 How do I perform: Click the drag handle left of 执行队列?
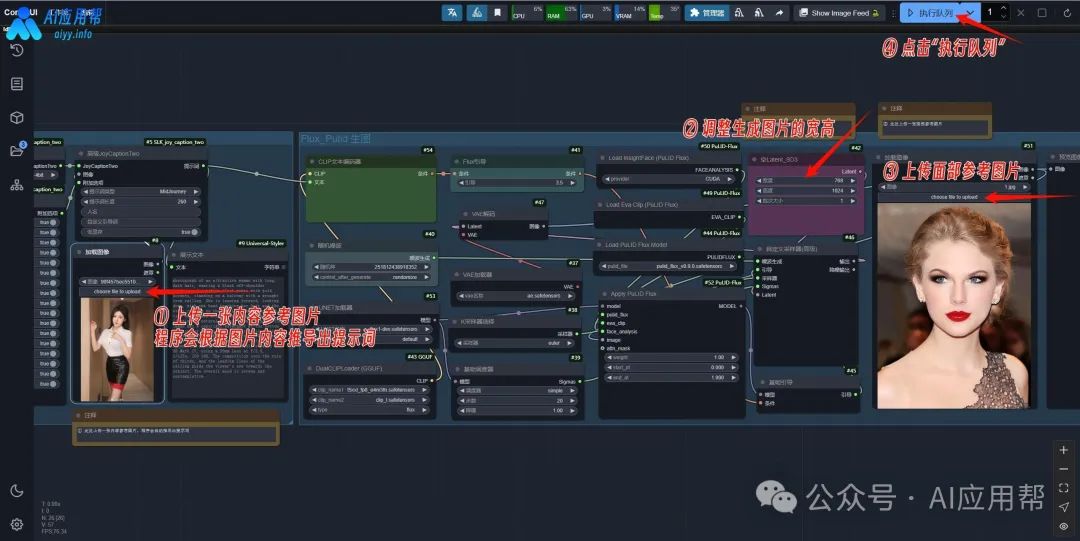click(894, 13)
